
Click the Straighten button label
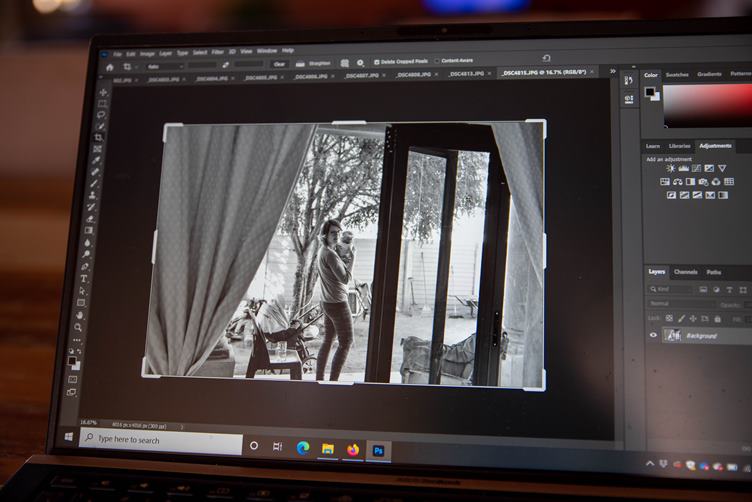point(319,63)
